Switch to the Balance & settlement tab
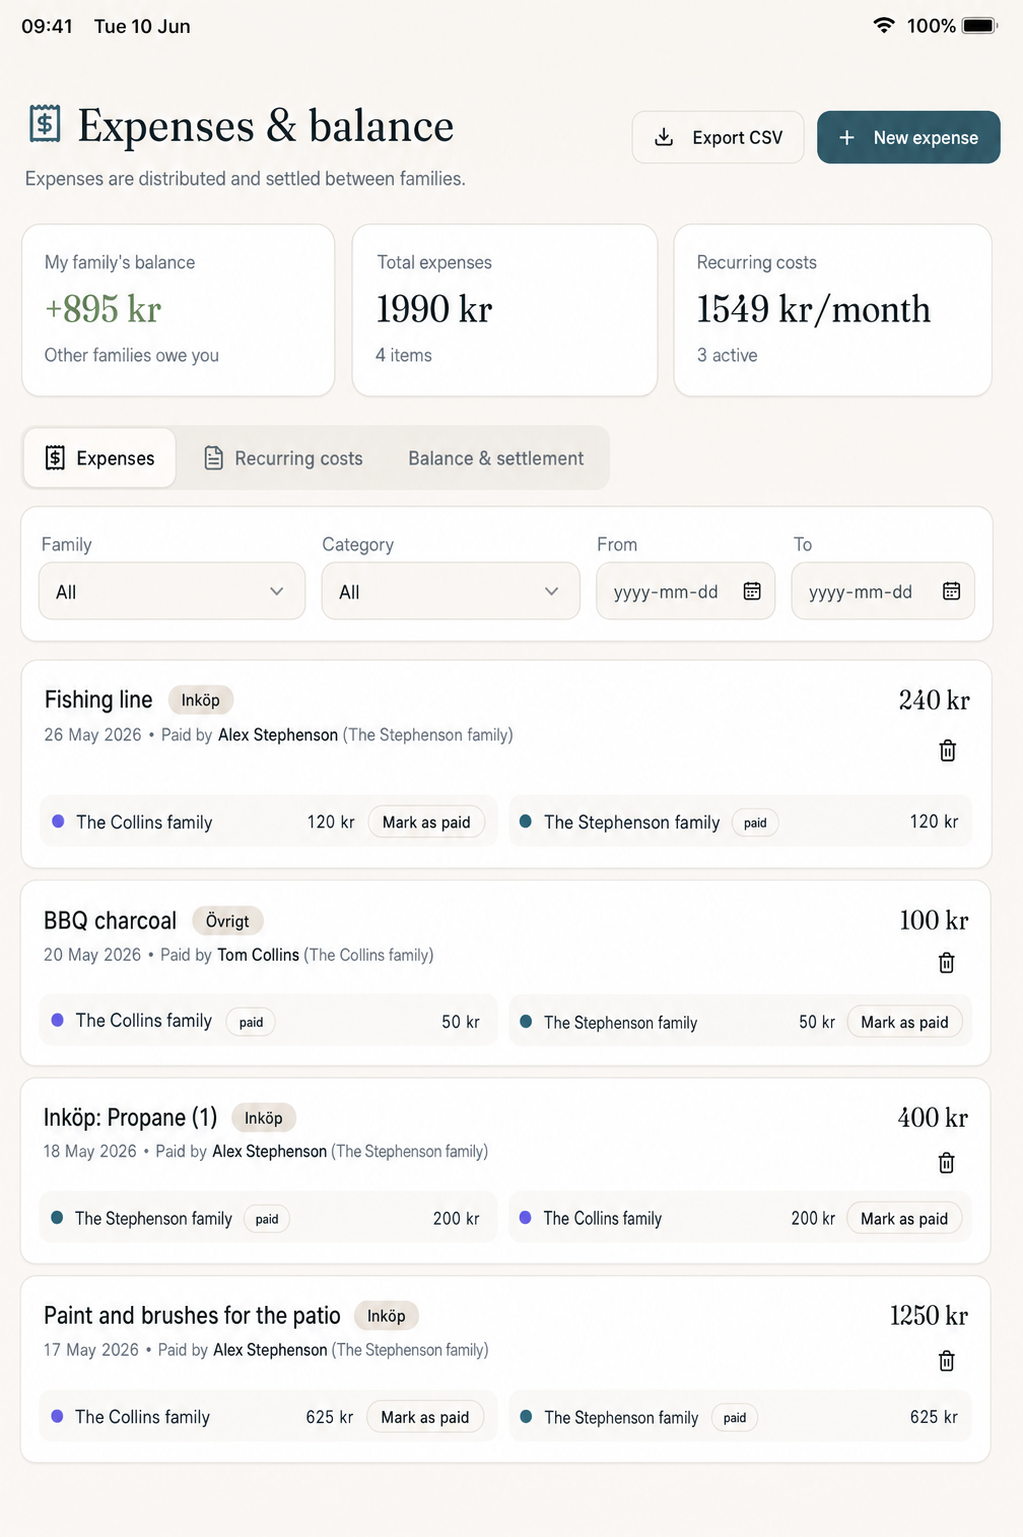Viewport: 1023px width, 1537px height. 496,458
